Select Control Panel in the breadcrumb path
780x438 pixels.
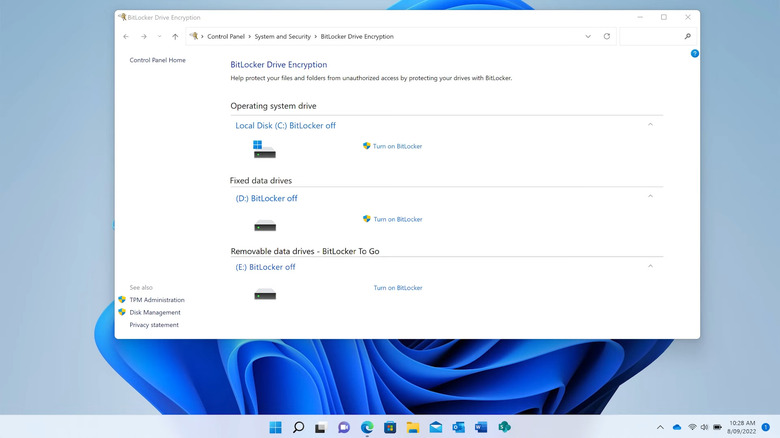226,36
